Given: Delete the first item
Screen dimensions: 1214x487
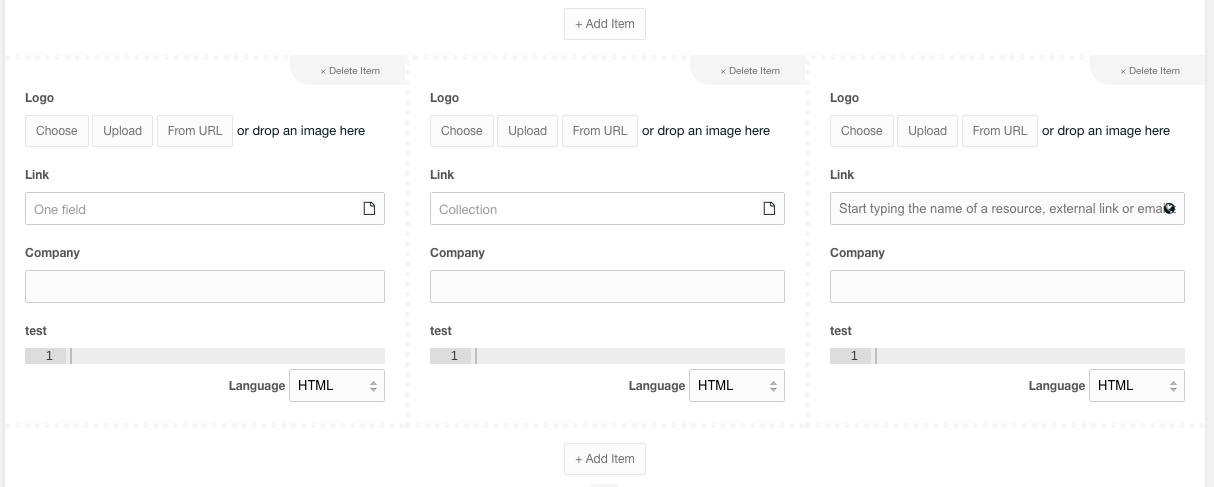Looking at the screenshot, I should (350, 71).
